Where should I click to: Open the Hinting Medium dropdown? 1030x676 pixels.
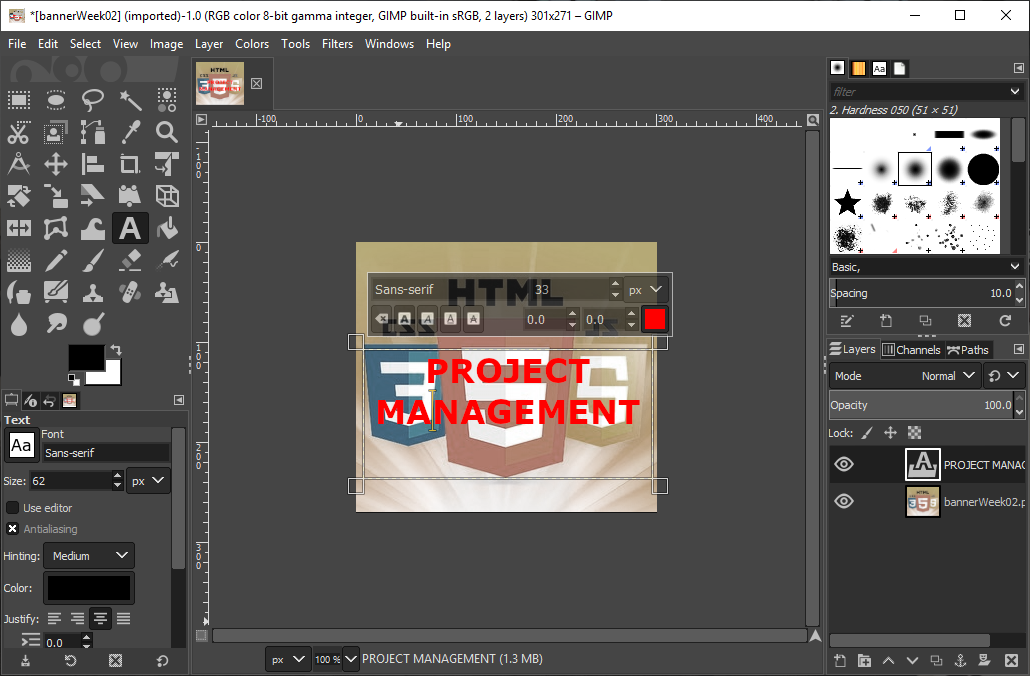[89, 556]
